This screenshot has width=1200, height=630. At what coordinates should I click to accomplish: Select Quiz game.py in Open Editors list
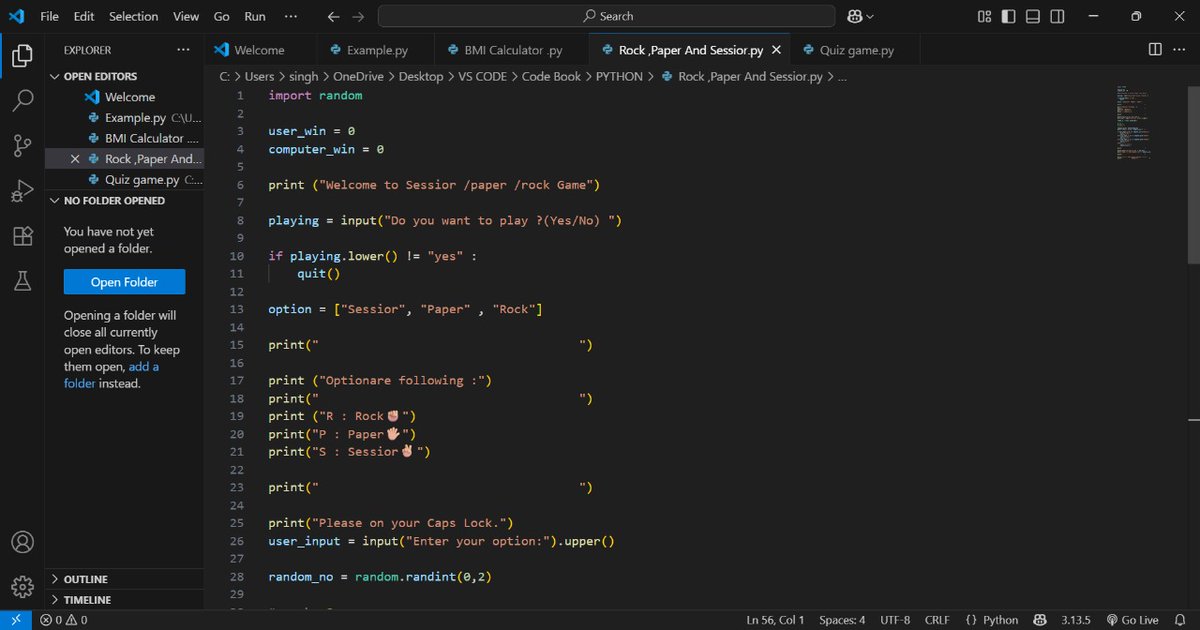[125, 180]
